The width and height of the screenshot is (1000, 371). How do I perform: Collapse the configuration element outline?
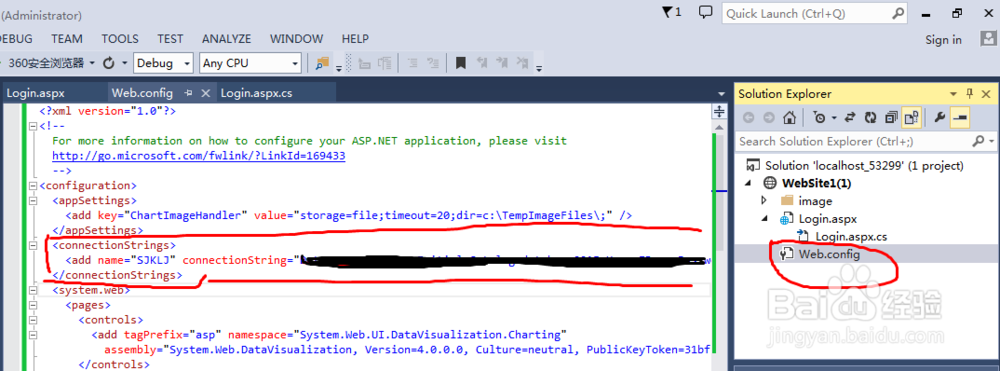(33, 186)
